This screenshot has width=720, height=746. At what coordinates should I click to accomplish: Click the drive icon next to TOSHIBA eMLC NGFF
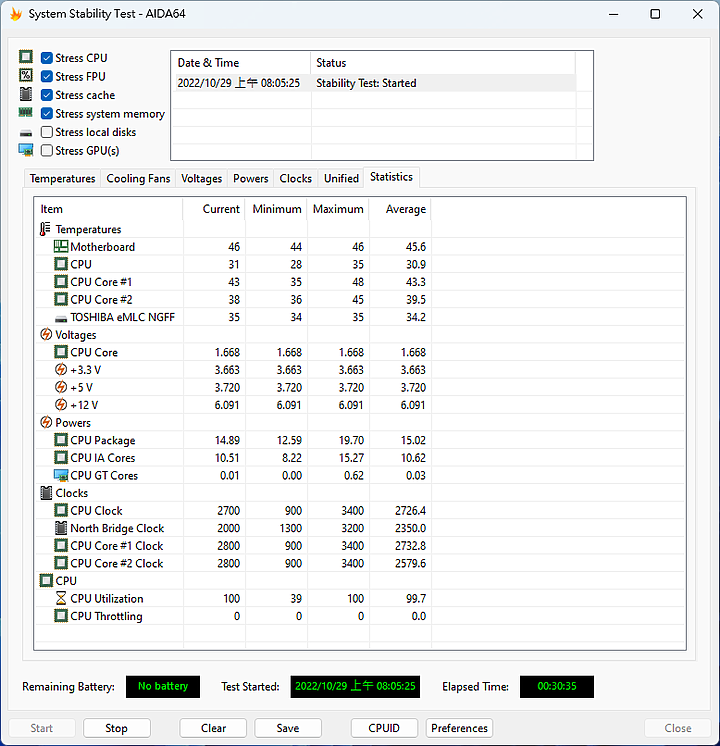60,318
